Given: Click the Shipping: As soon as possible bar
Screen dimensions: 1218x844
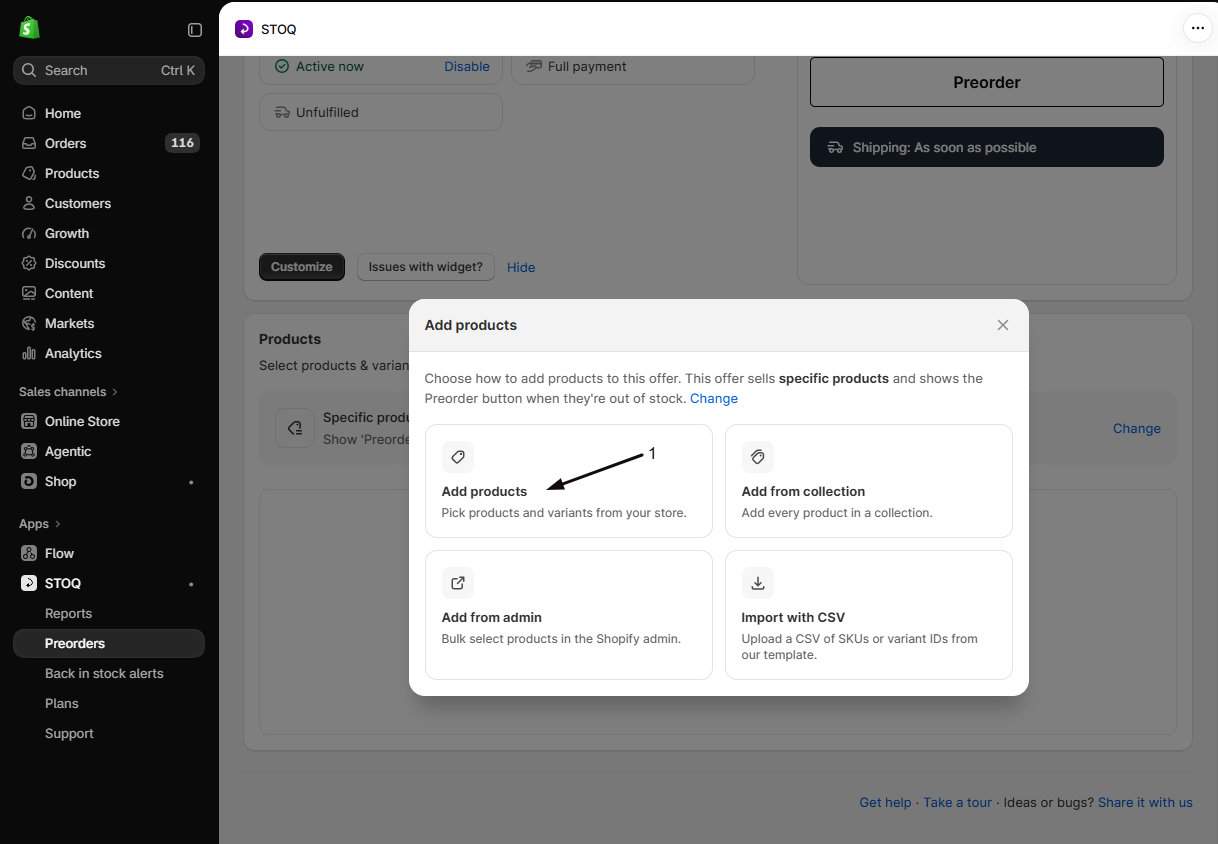Looking at the screenshot, I should pos(987,147).
